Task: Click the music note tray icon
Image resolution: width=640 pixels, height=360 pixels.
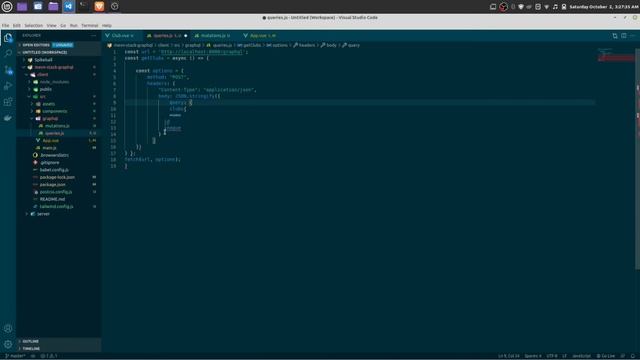Action: 555,7
